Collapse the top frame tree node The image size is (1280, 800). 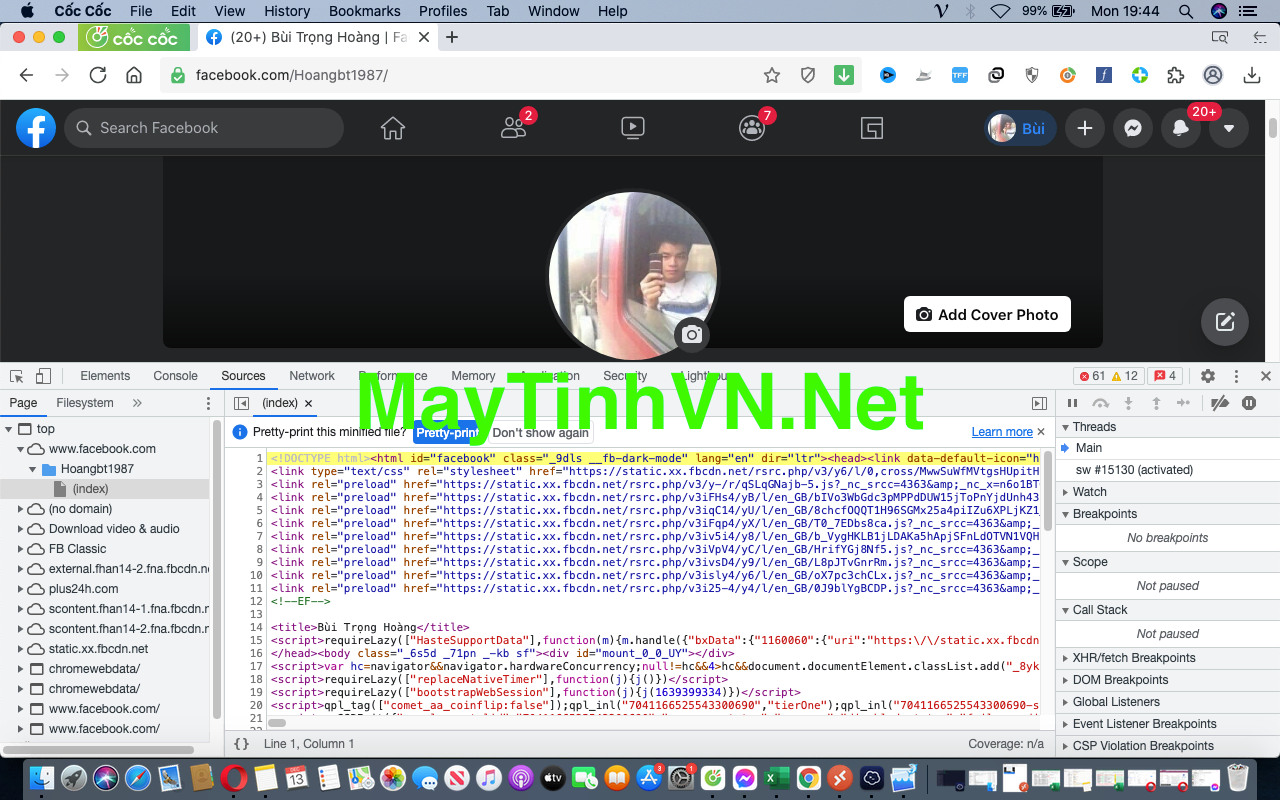pos(10,428)
